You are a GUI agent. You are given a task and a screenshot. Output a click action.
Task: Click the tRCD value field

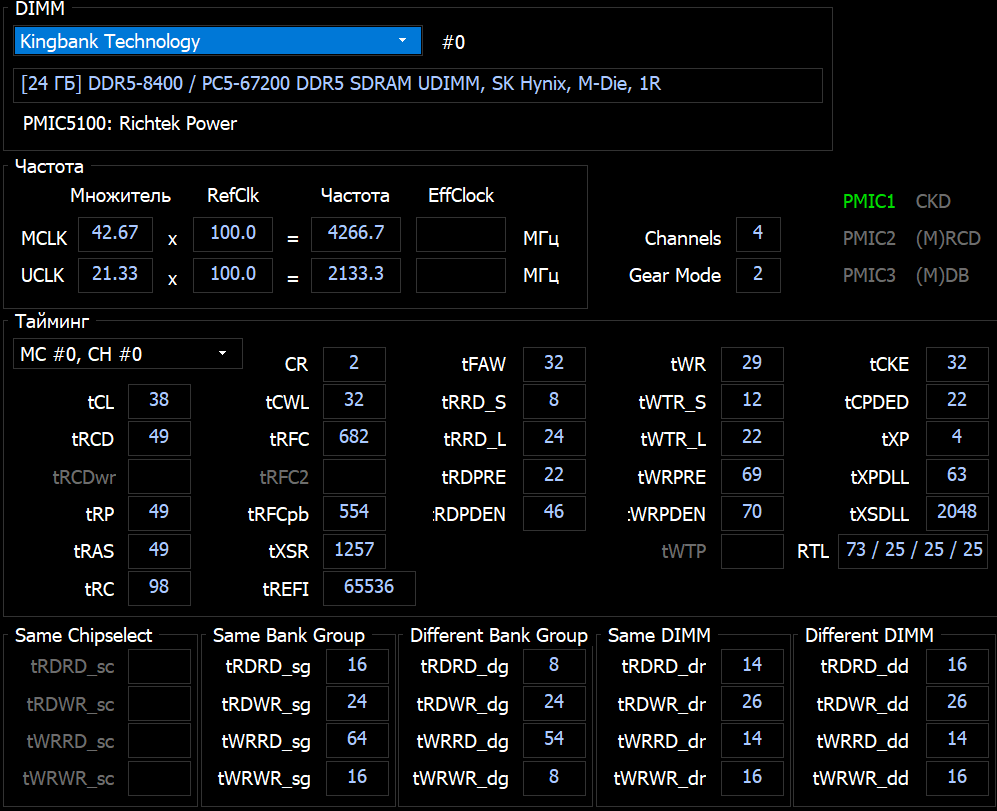click(x=159, y=438)
